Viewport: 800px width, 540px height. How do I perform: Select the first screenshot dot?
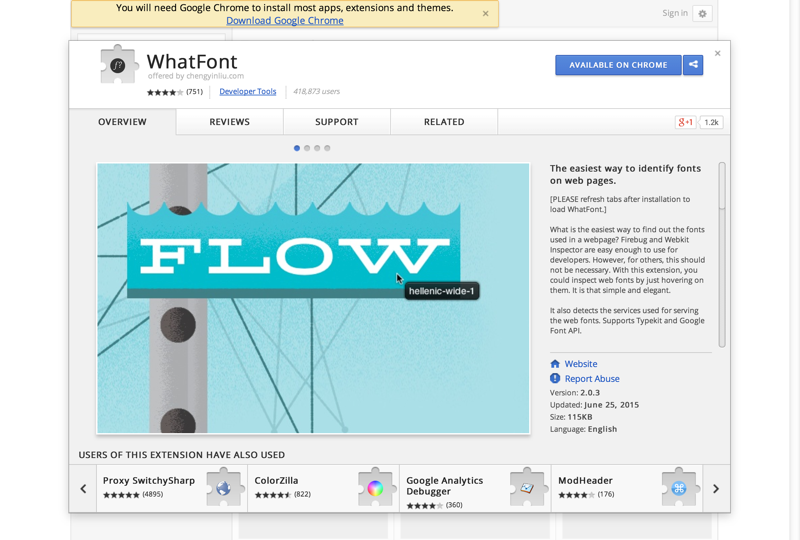click(297, 148)
